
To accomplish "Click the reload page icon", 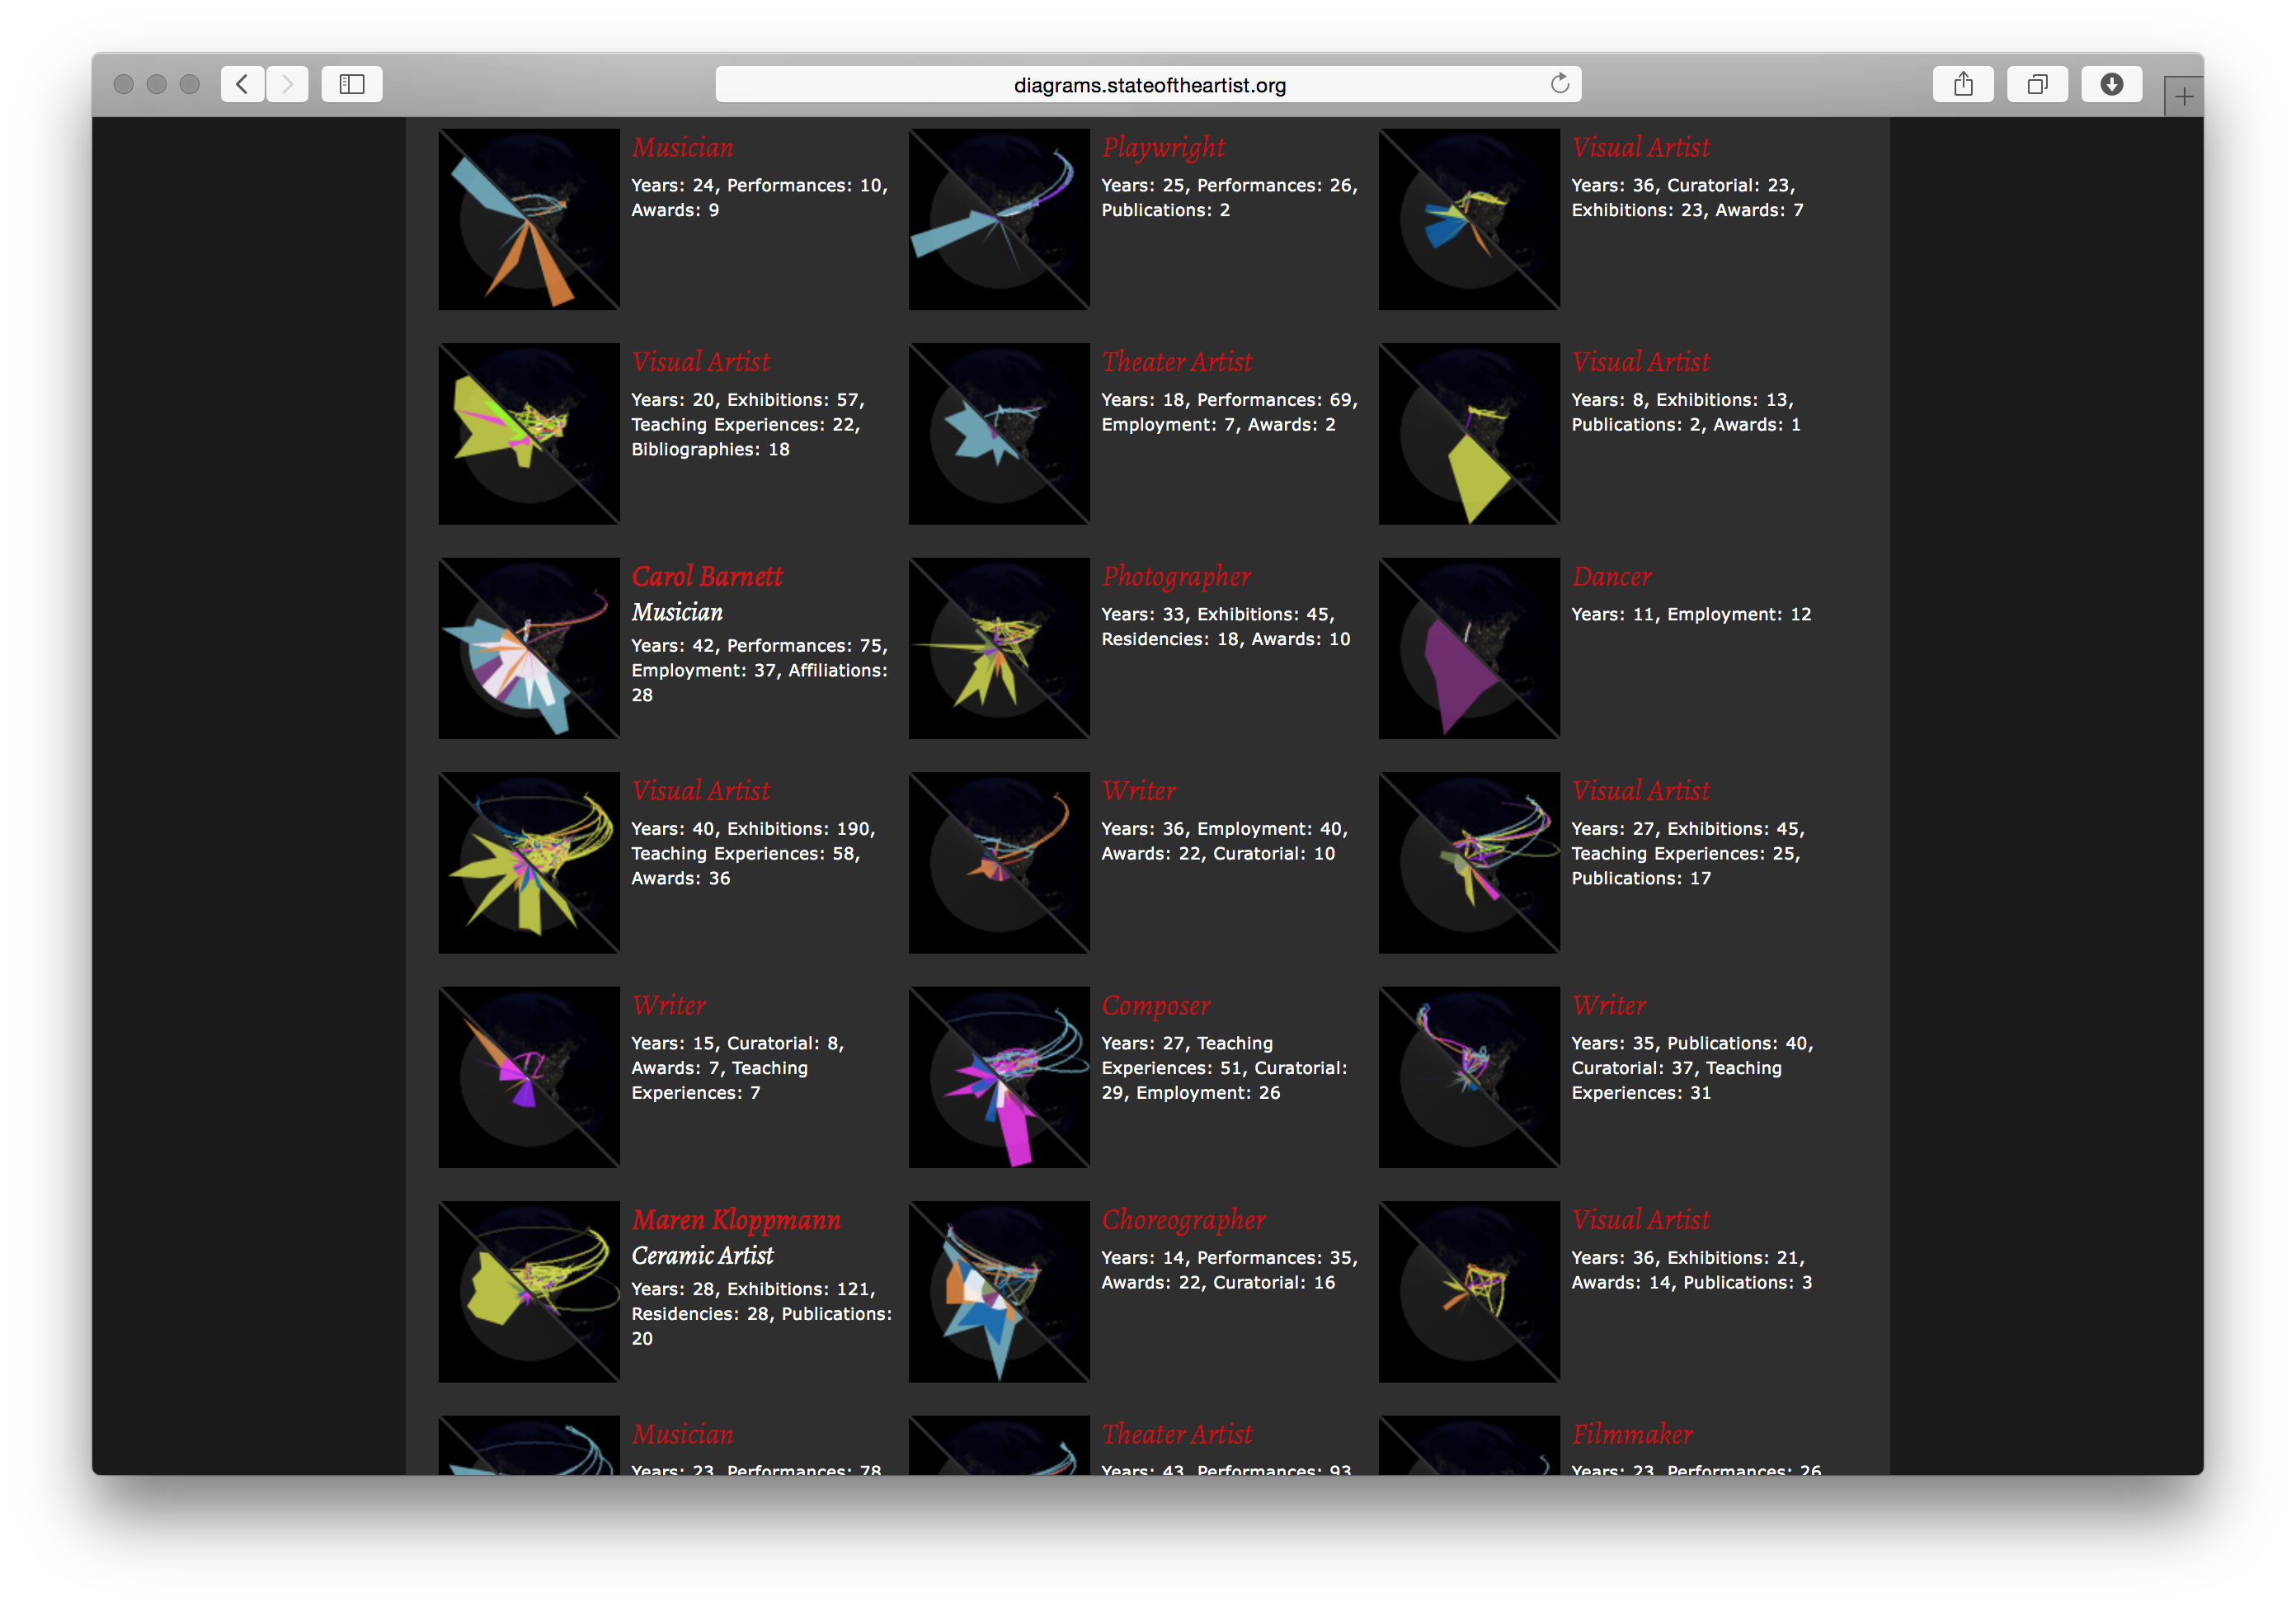I will [1559, 84].
